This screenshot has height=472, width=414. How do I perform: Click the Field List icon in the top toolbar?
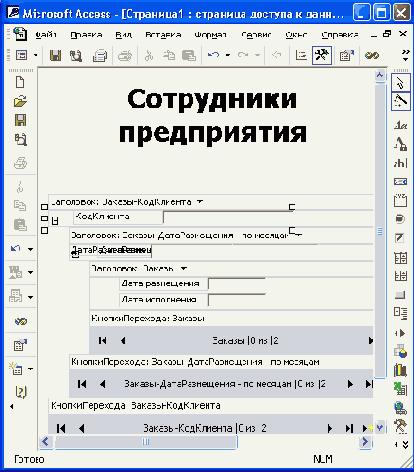point(301,55)
